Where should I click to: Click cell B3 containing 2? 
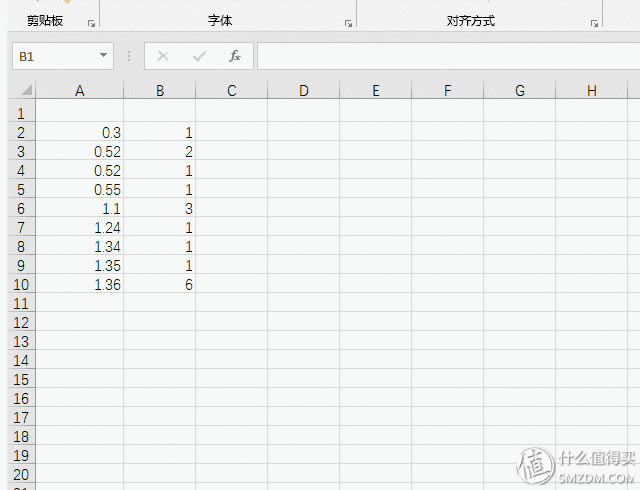click(160, 151)
